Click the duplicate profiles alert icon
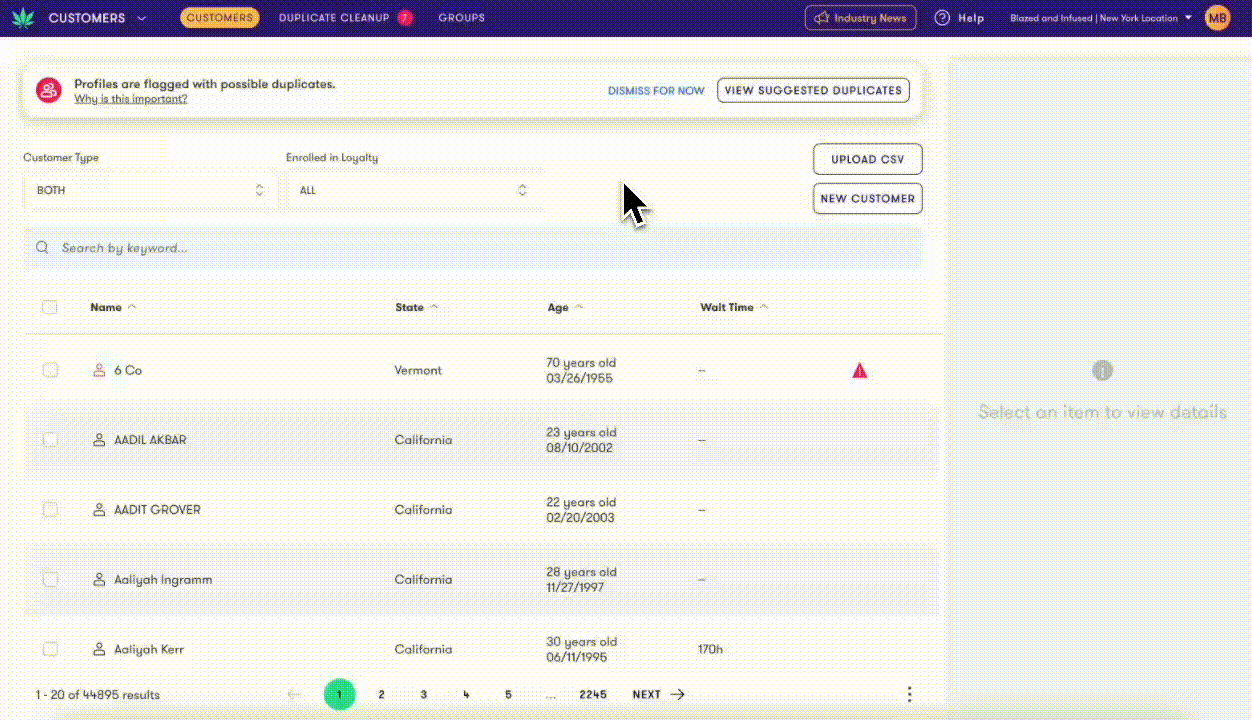This screenshot has width=1252, height=720. (x=49, y=91)
